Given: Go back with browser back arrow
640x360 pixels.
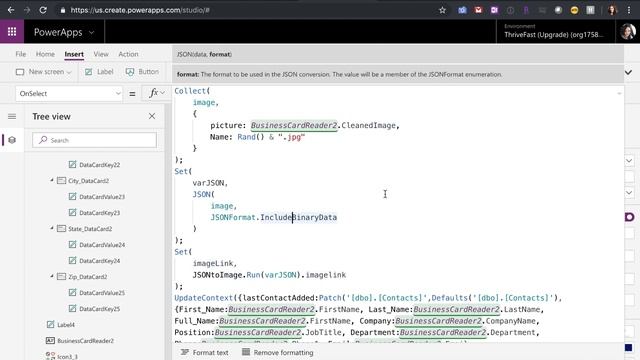Looking at the screenshot, I should point(11,10).
